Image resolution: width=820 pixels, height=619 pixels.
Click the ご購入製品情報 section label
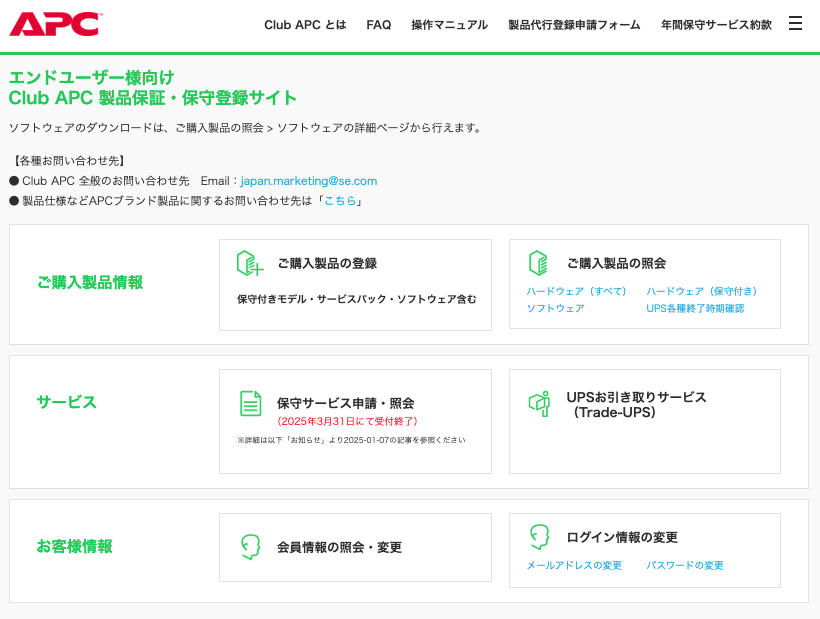(90, 282)
